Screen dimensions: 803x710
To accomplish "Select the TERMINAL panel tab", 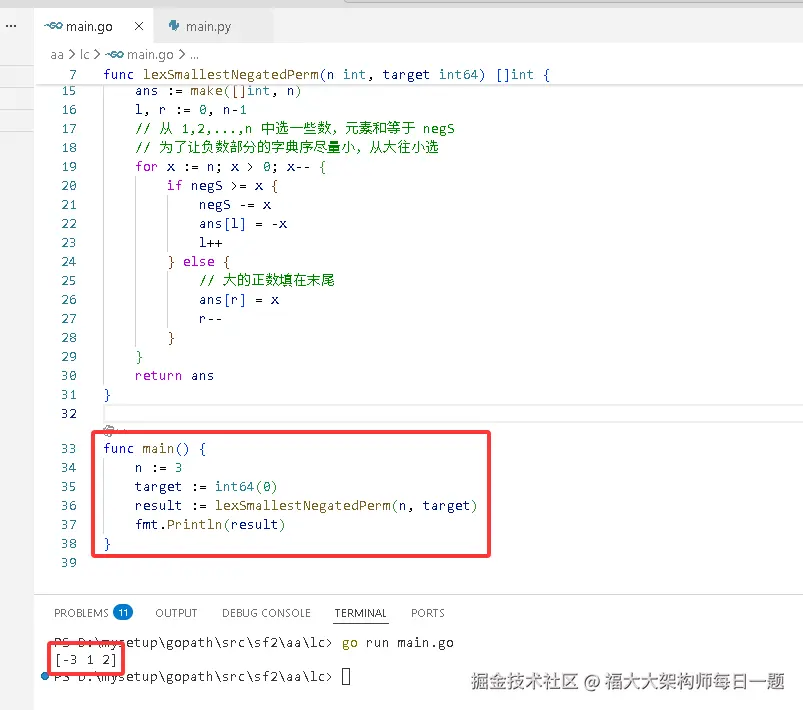I will coord(361,613).
